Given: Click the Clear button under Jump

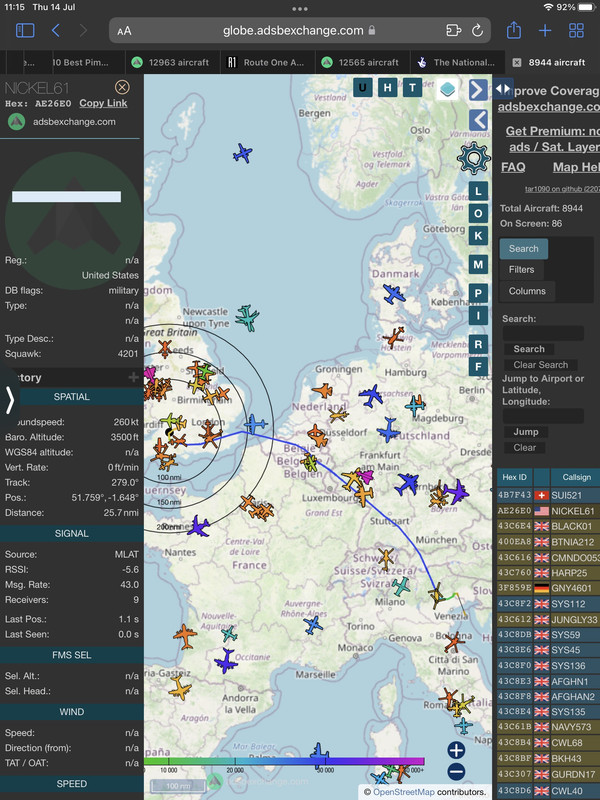Looking at the screenshot, I should [x=524, y=447].
